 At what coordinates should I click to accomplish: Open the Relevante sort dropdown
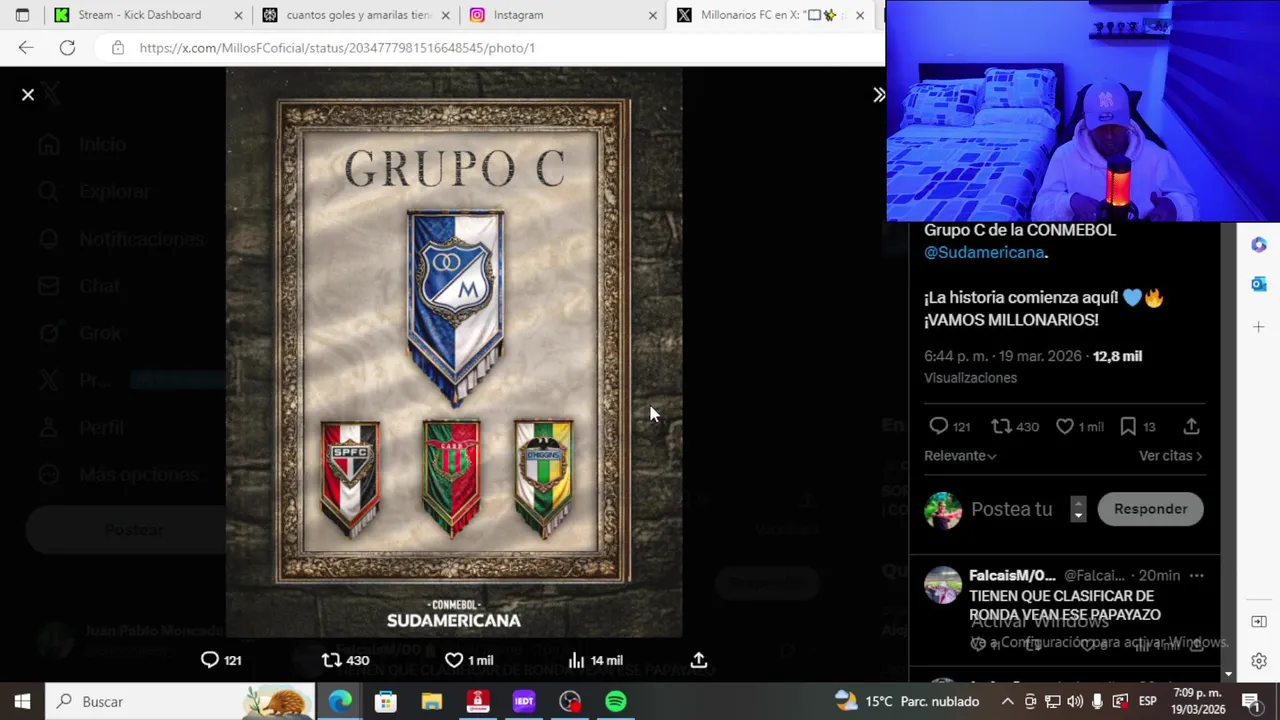tap(960, 456)
